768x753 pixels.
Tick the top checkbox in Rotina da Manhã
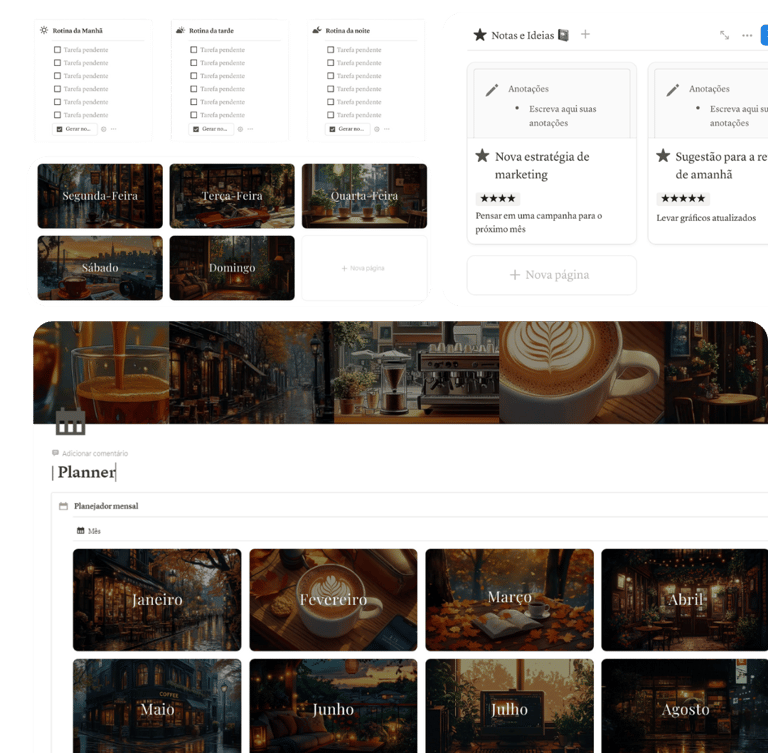(57, 49)
